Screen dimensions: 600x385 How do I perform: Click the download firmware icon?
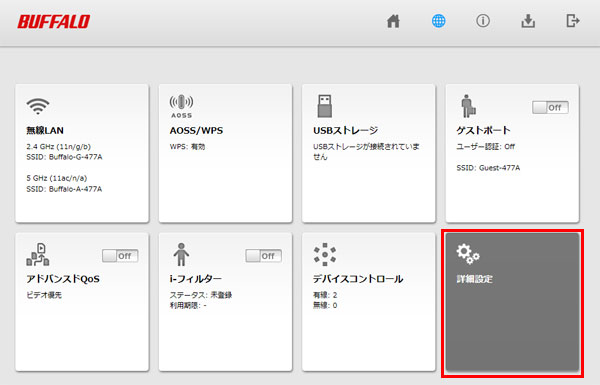coord(528,21)
